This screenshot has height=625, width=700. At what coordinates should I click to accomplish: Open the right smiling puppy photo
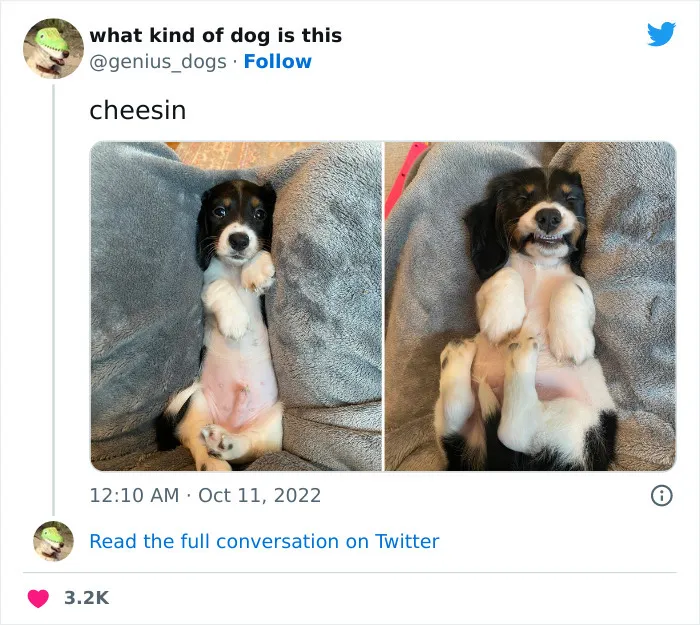pos(530,306)
